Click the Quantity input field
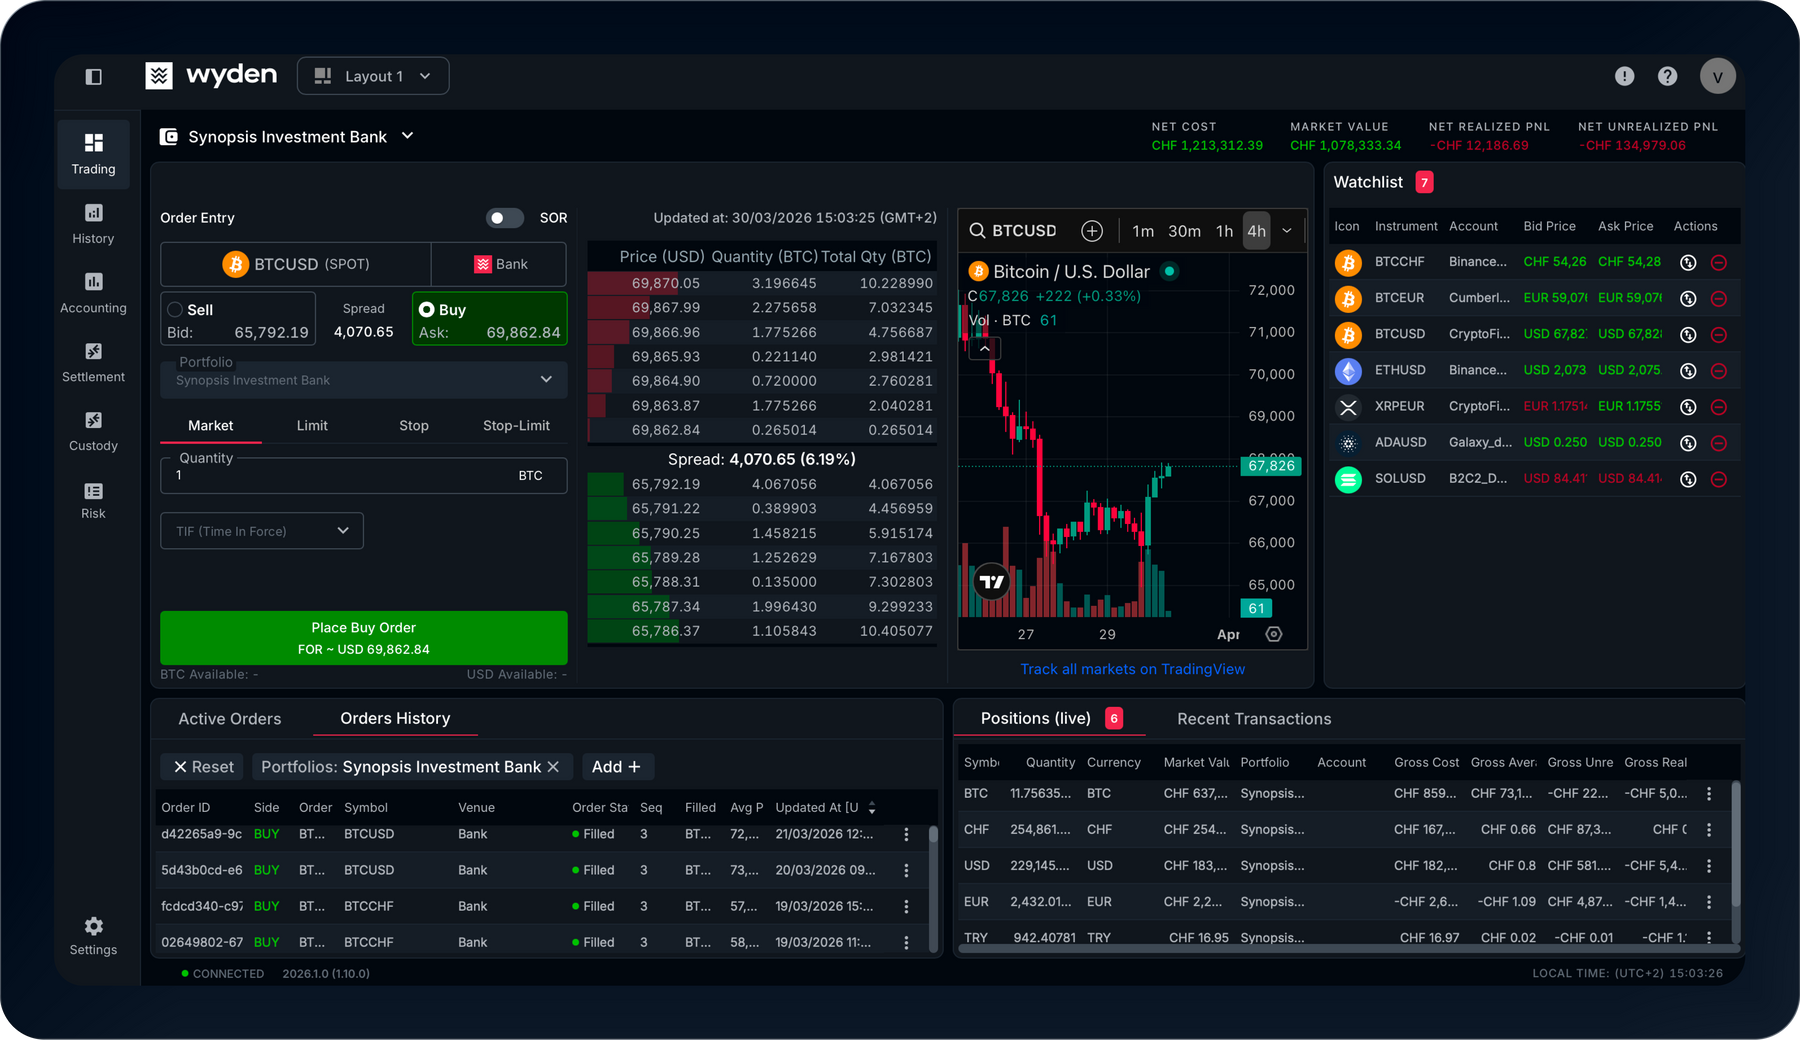Screen dimensions: 1800x1040 tap(364, 476)
